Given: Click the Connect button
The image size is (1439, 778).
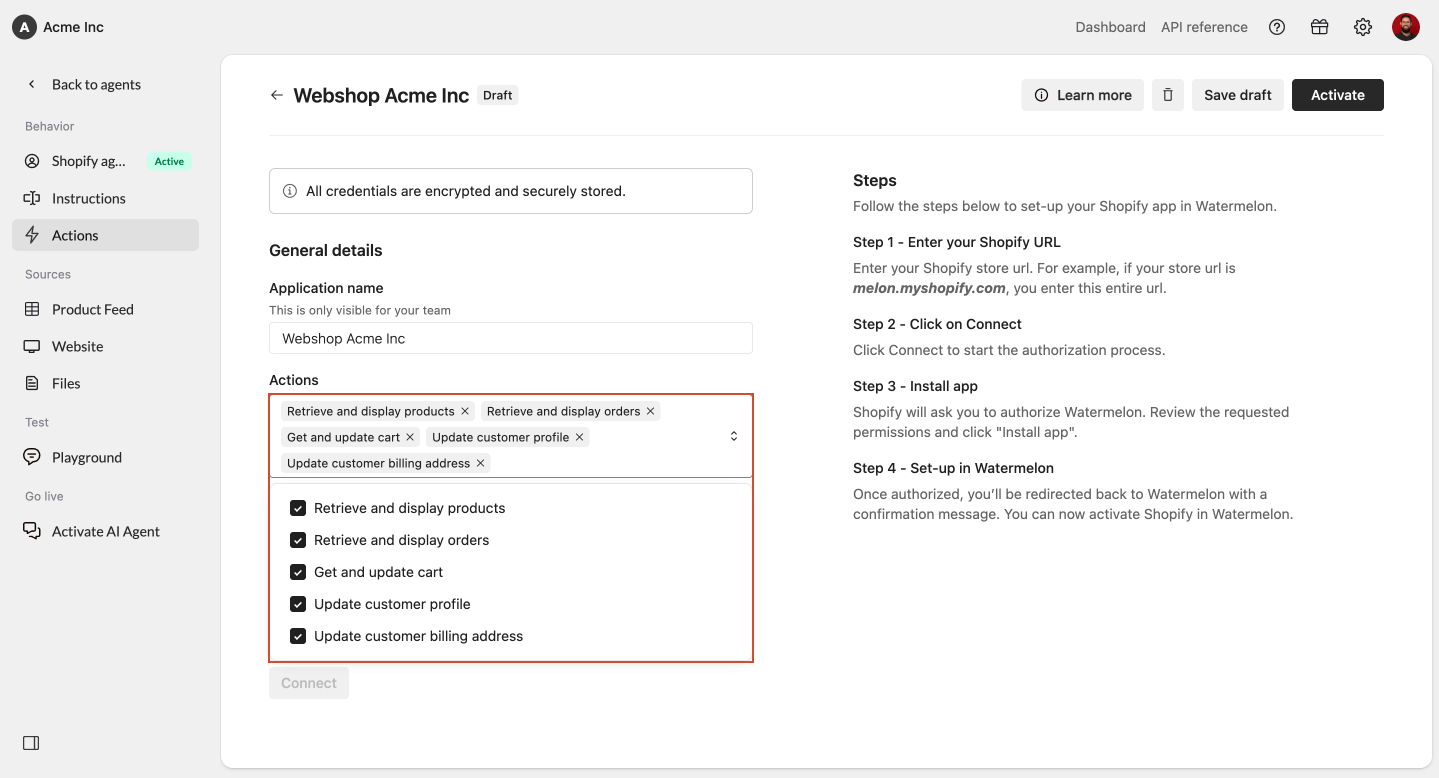Looking at the screenshot, I should (x=309, y=683).
